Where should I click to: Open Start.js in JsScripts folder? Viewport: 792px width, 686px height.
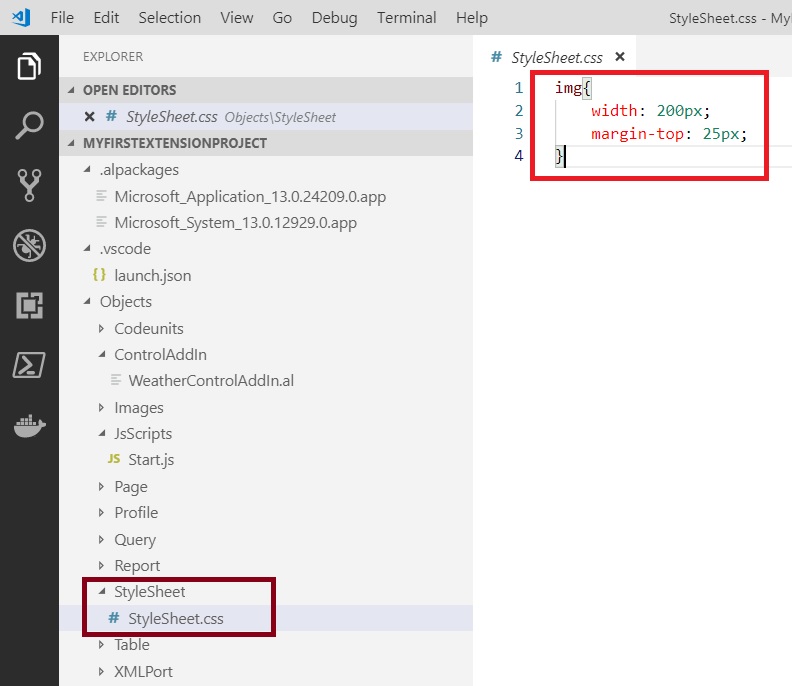[151, 460]
